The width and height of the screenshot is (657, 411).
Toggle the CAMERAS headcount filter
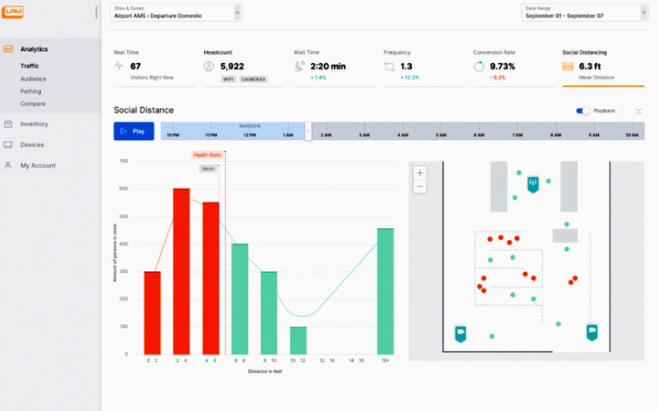(253, 79)
